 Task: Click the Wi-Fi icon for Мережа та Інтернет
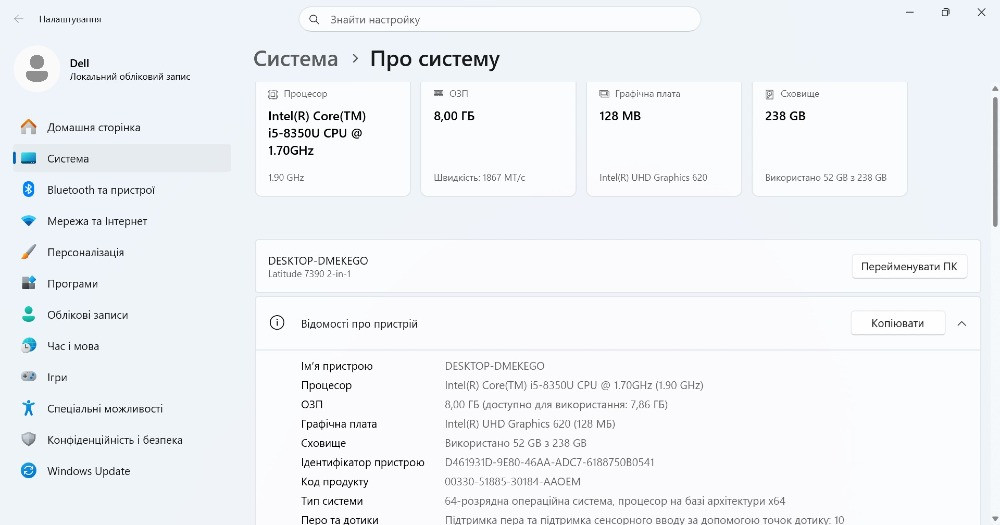click(29, 221)
